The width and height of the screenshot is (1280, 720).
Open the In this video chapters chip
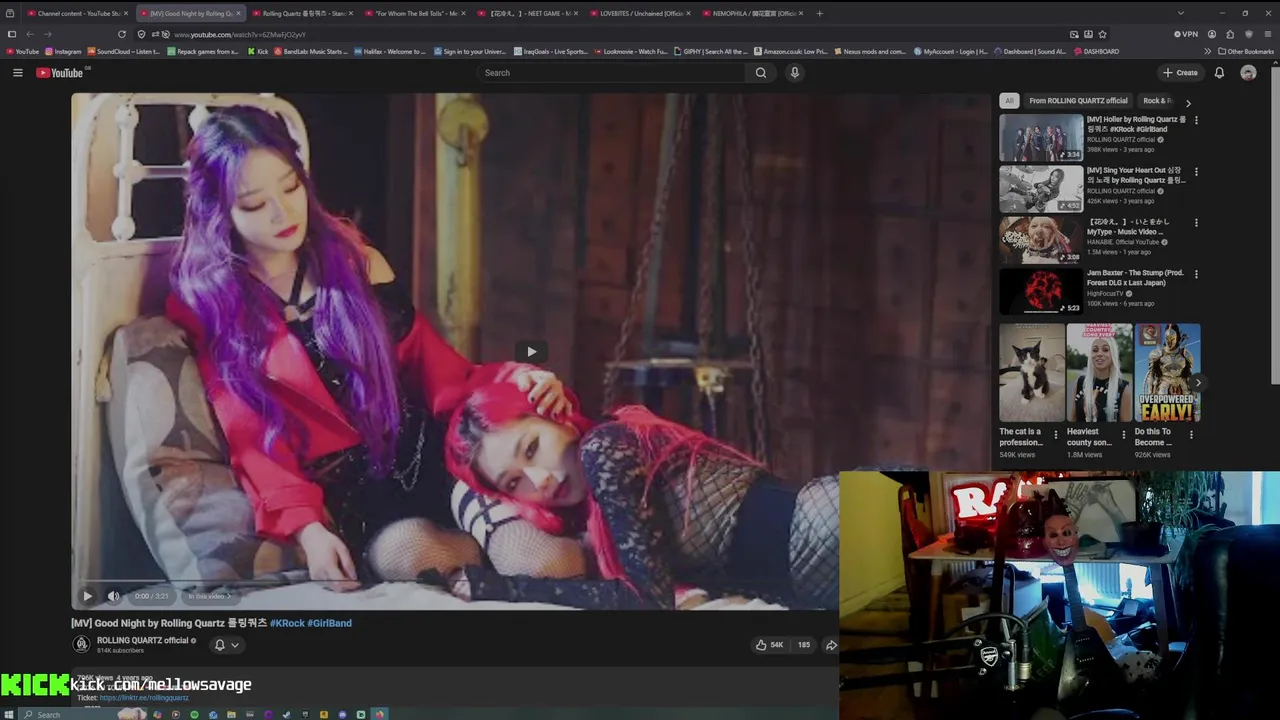[209, 596]
